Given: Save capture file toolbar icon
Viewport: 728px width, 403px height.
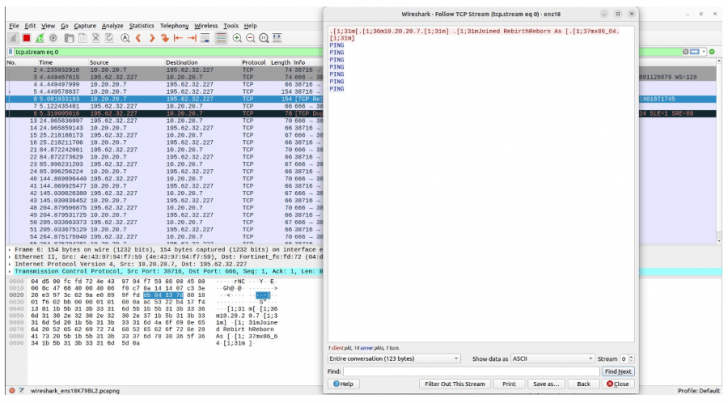Looking at the screenshot, I should [82, 38].
